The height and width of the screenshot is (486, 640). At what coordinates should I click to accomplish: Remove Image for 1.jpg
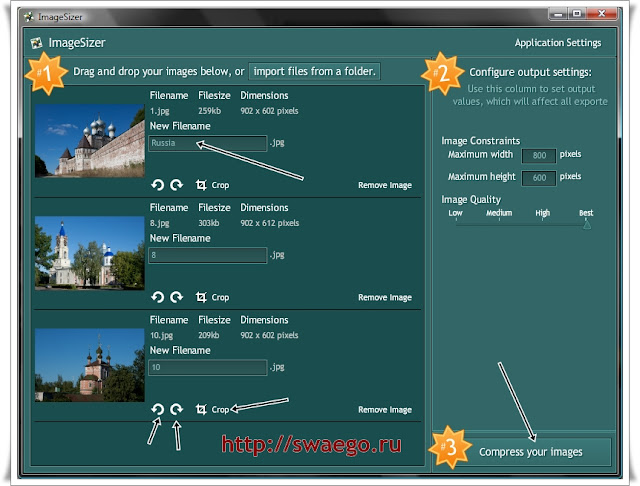(385, 185)
